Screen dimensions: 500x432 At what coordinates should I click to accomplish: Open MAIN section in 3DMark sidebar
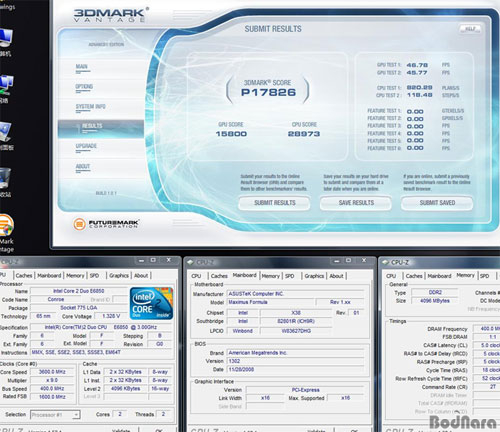point(82,67)
